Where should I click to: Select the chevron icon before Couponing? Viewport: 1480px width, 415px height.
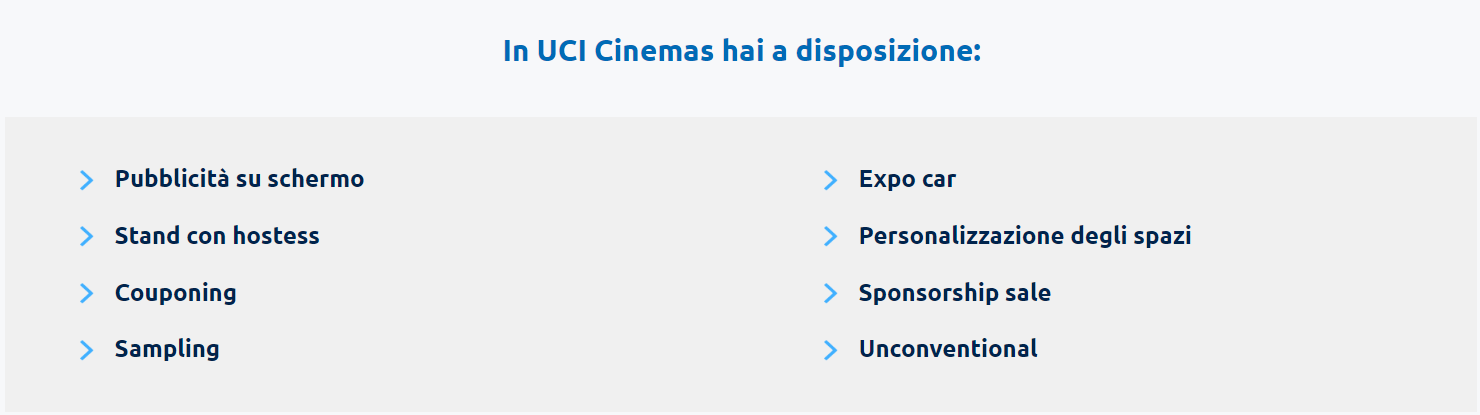coord(86,293)
